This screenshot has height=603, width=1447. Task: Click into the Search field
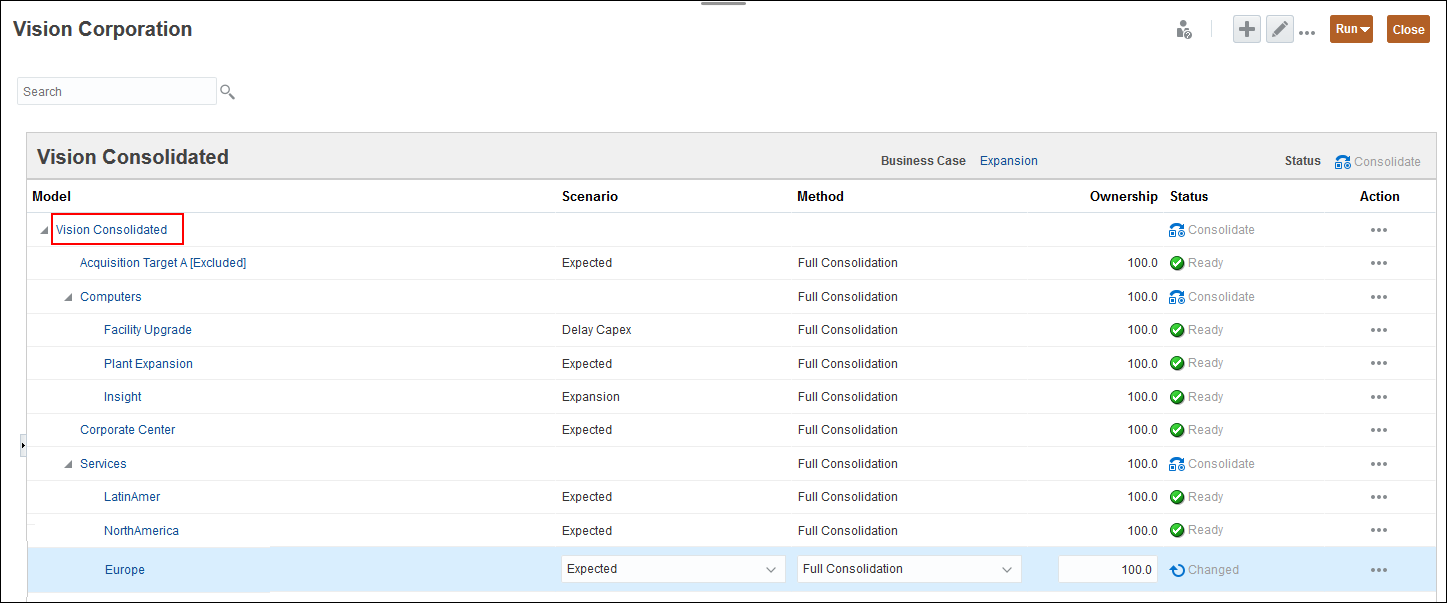point(116,92)
